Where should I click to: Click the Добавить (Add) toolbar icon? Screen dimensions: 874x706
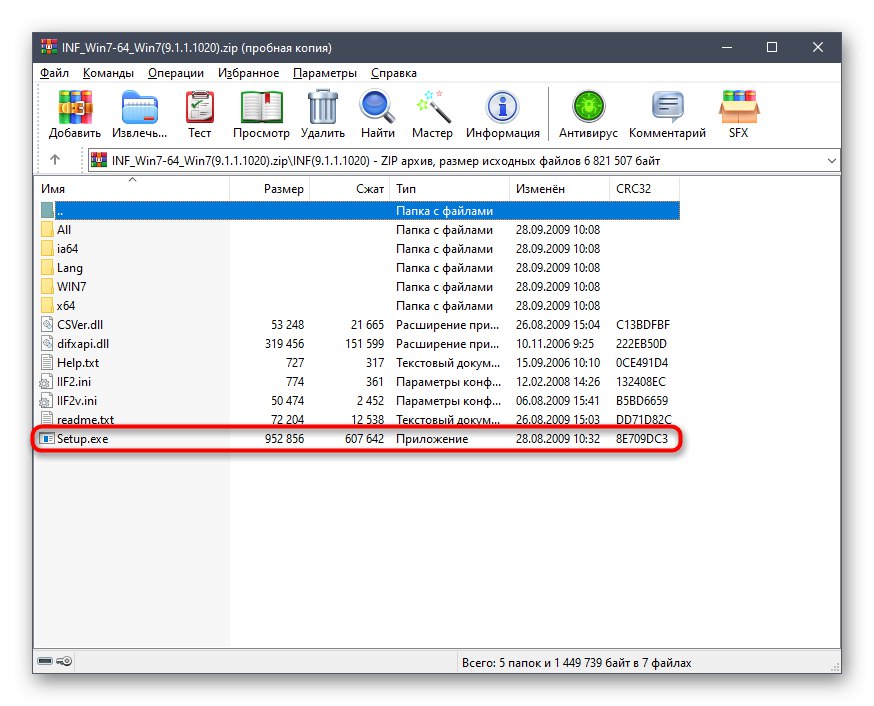tap(75, 106)
